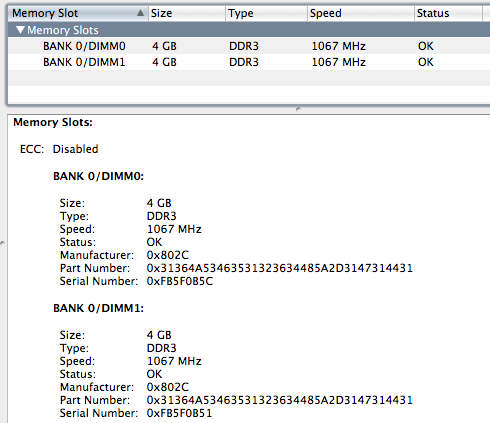Click the DDR3 type cell in DIMM0 row
Viewport: 490px width, 423px height.
coord(244,46)
